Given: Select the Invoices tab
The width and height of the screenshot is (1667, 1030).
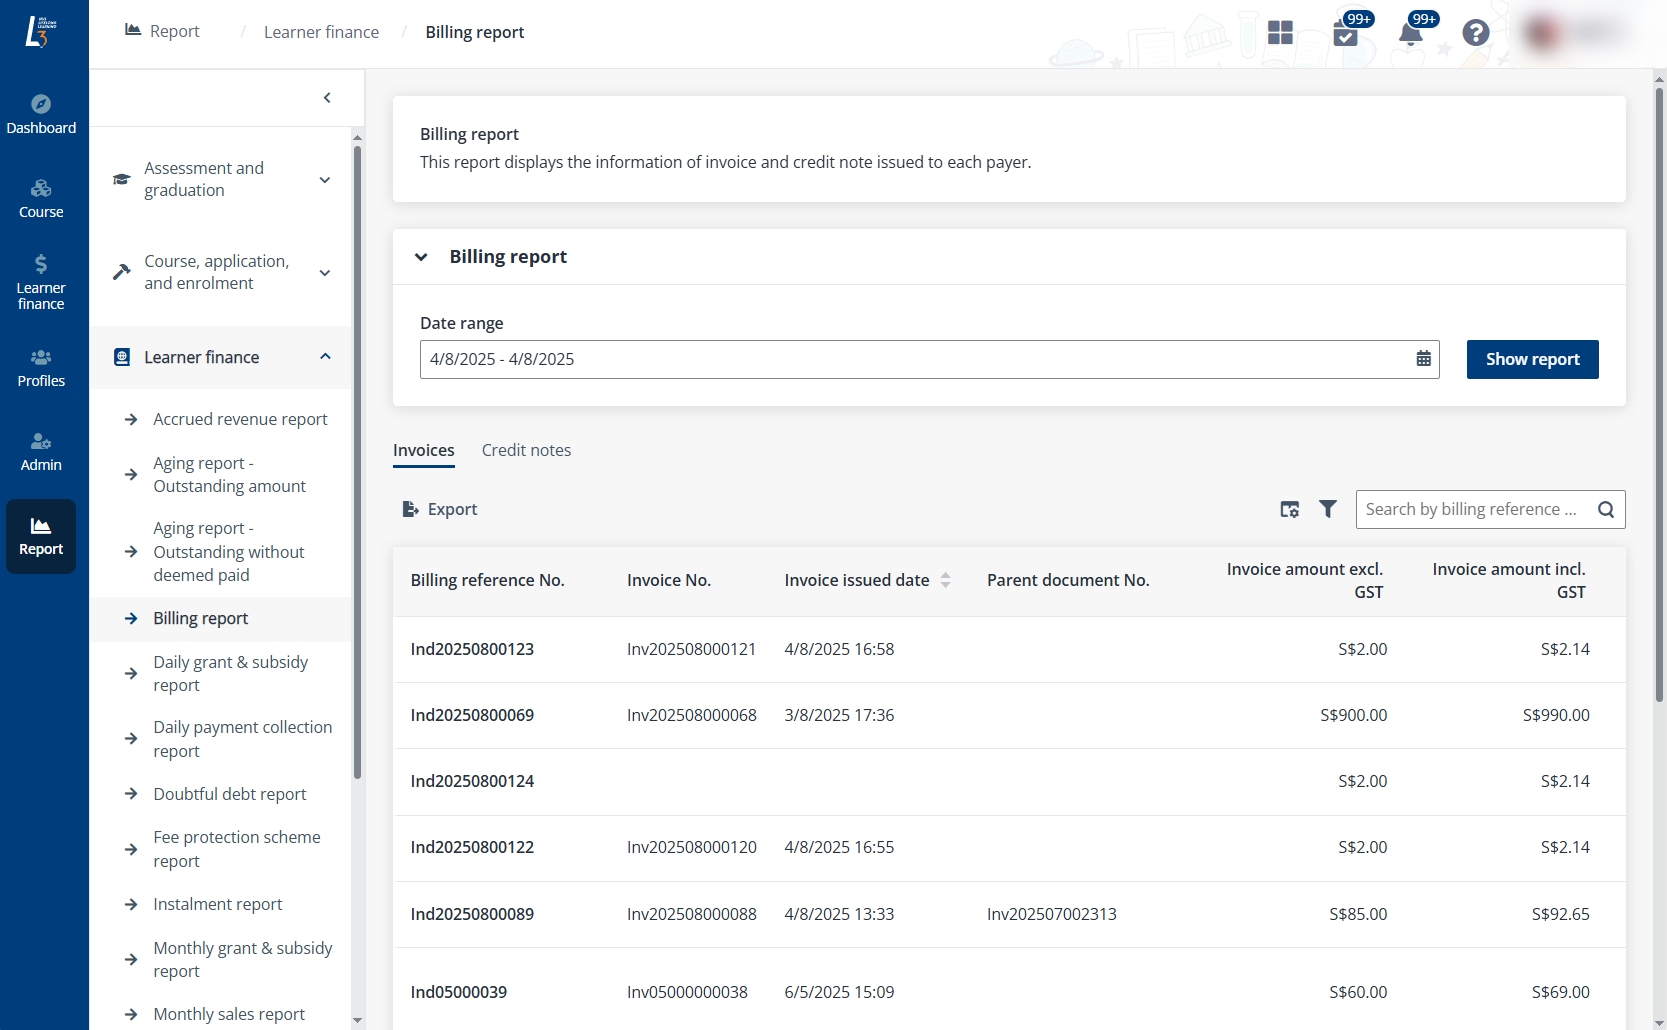Looking at the screenshot, I should click(x=423, y=450).
